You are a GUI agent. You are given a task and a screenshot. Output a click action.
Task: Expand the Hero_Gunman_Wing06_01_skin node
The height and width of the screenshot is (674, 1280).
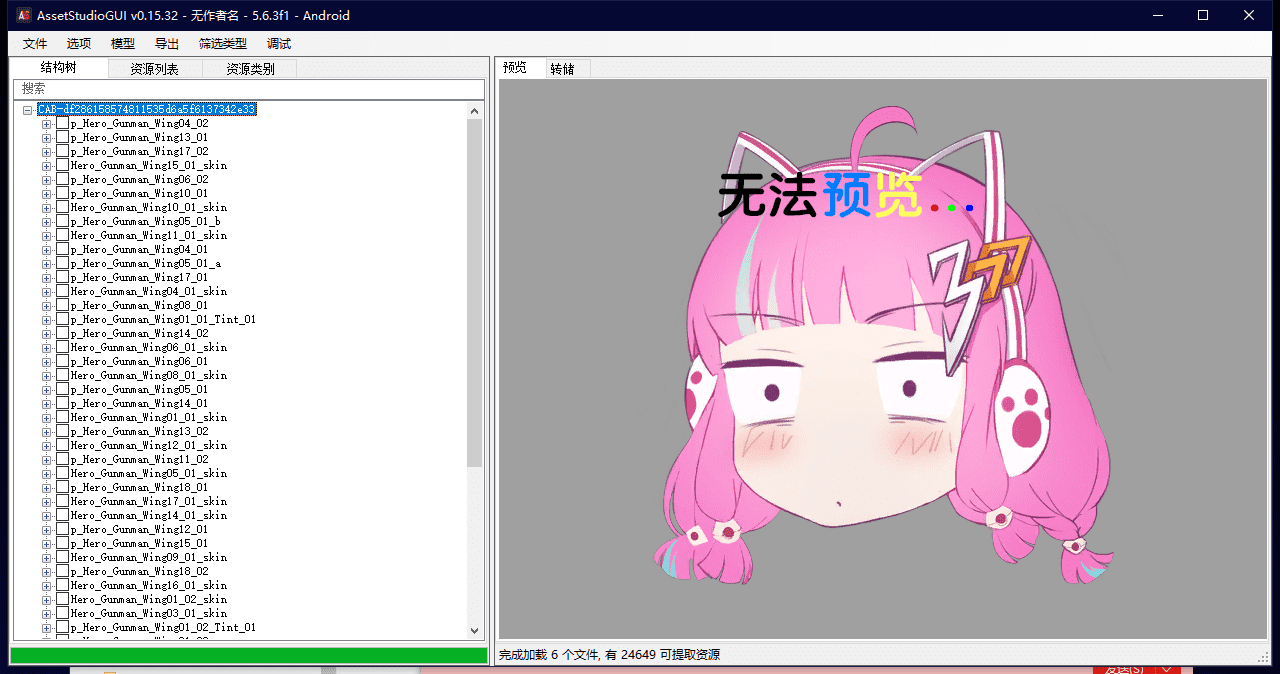[46, 348]
